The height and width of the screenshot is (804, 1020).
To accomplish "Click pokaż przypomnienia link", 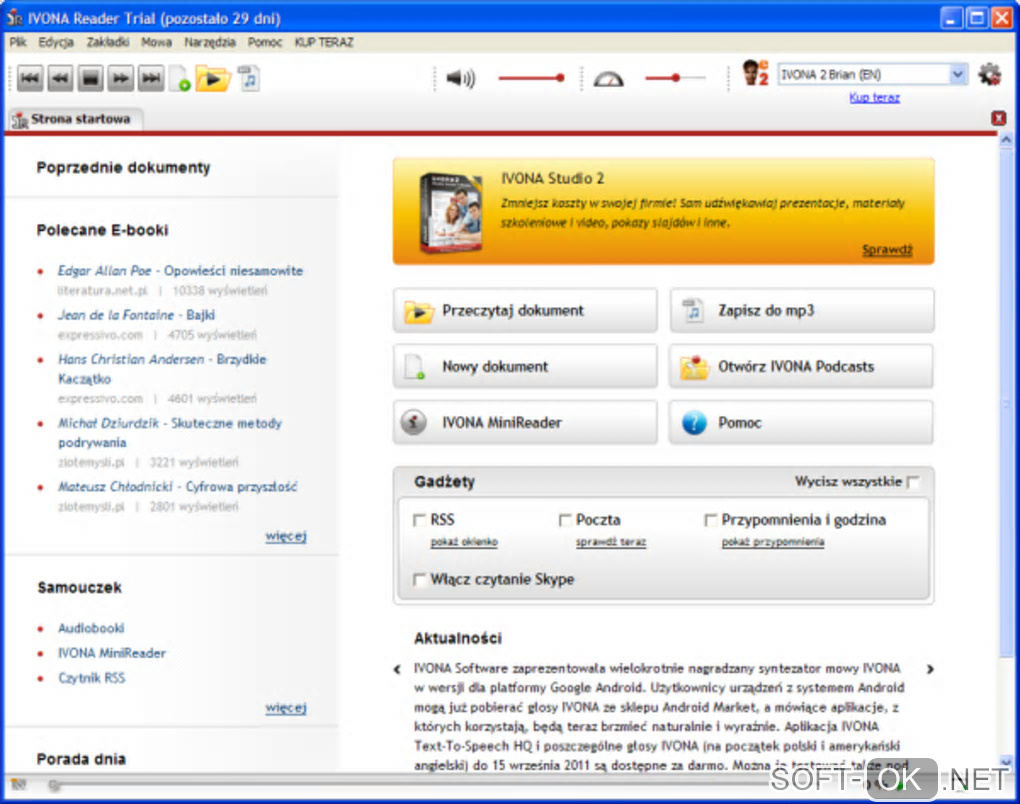I will pyautogui.click(x=773, y=542).
